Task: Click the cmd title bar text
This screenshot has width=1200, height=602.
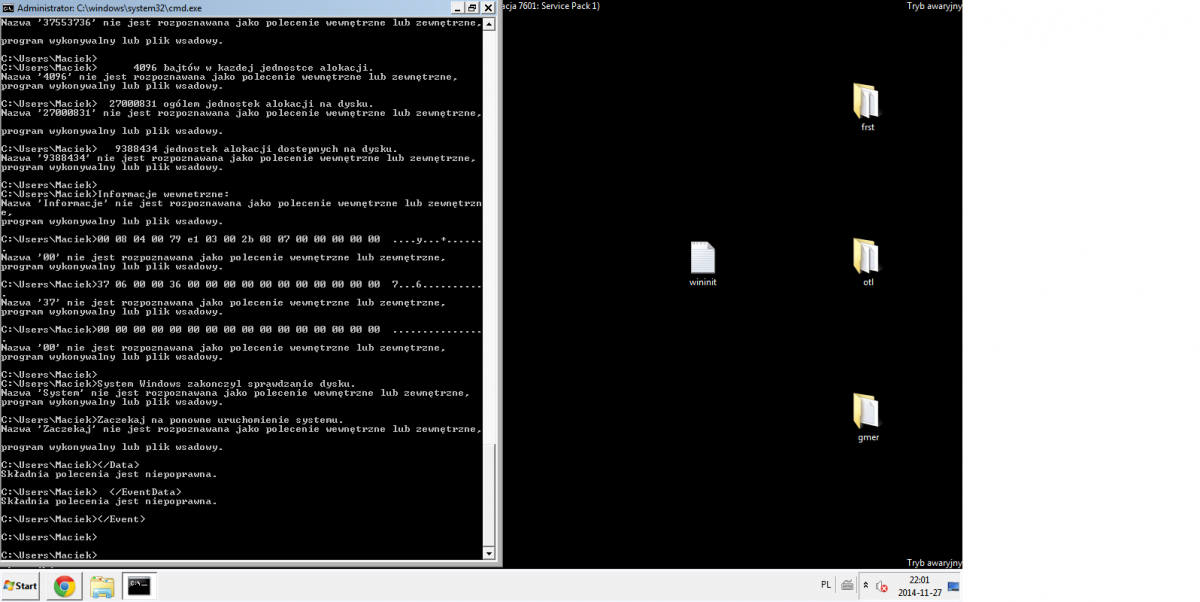Action: point(109,7)
